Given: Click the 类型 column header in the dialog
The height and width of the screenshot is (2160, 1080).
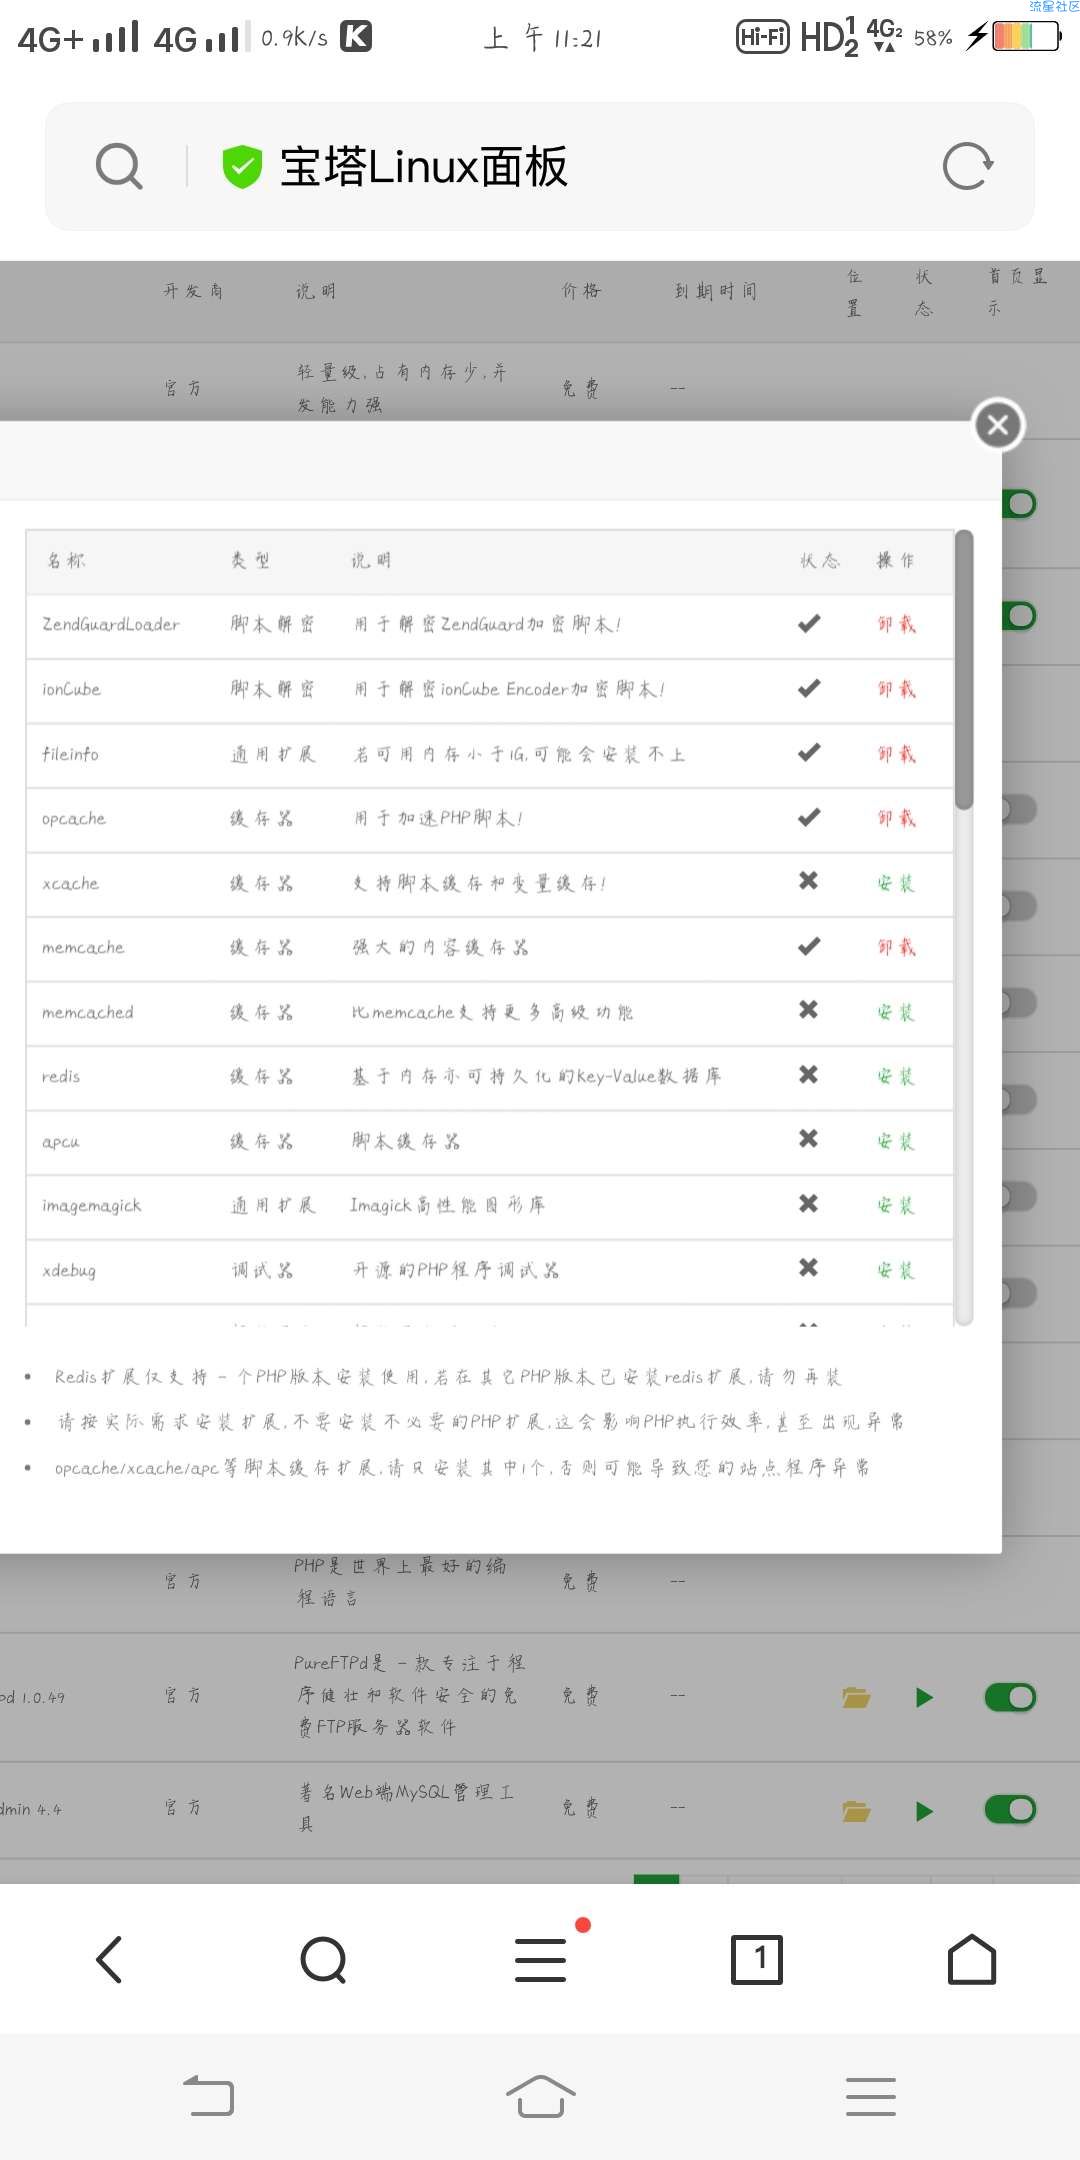Looking at the screenshot, I should pos(250,561).
